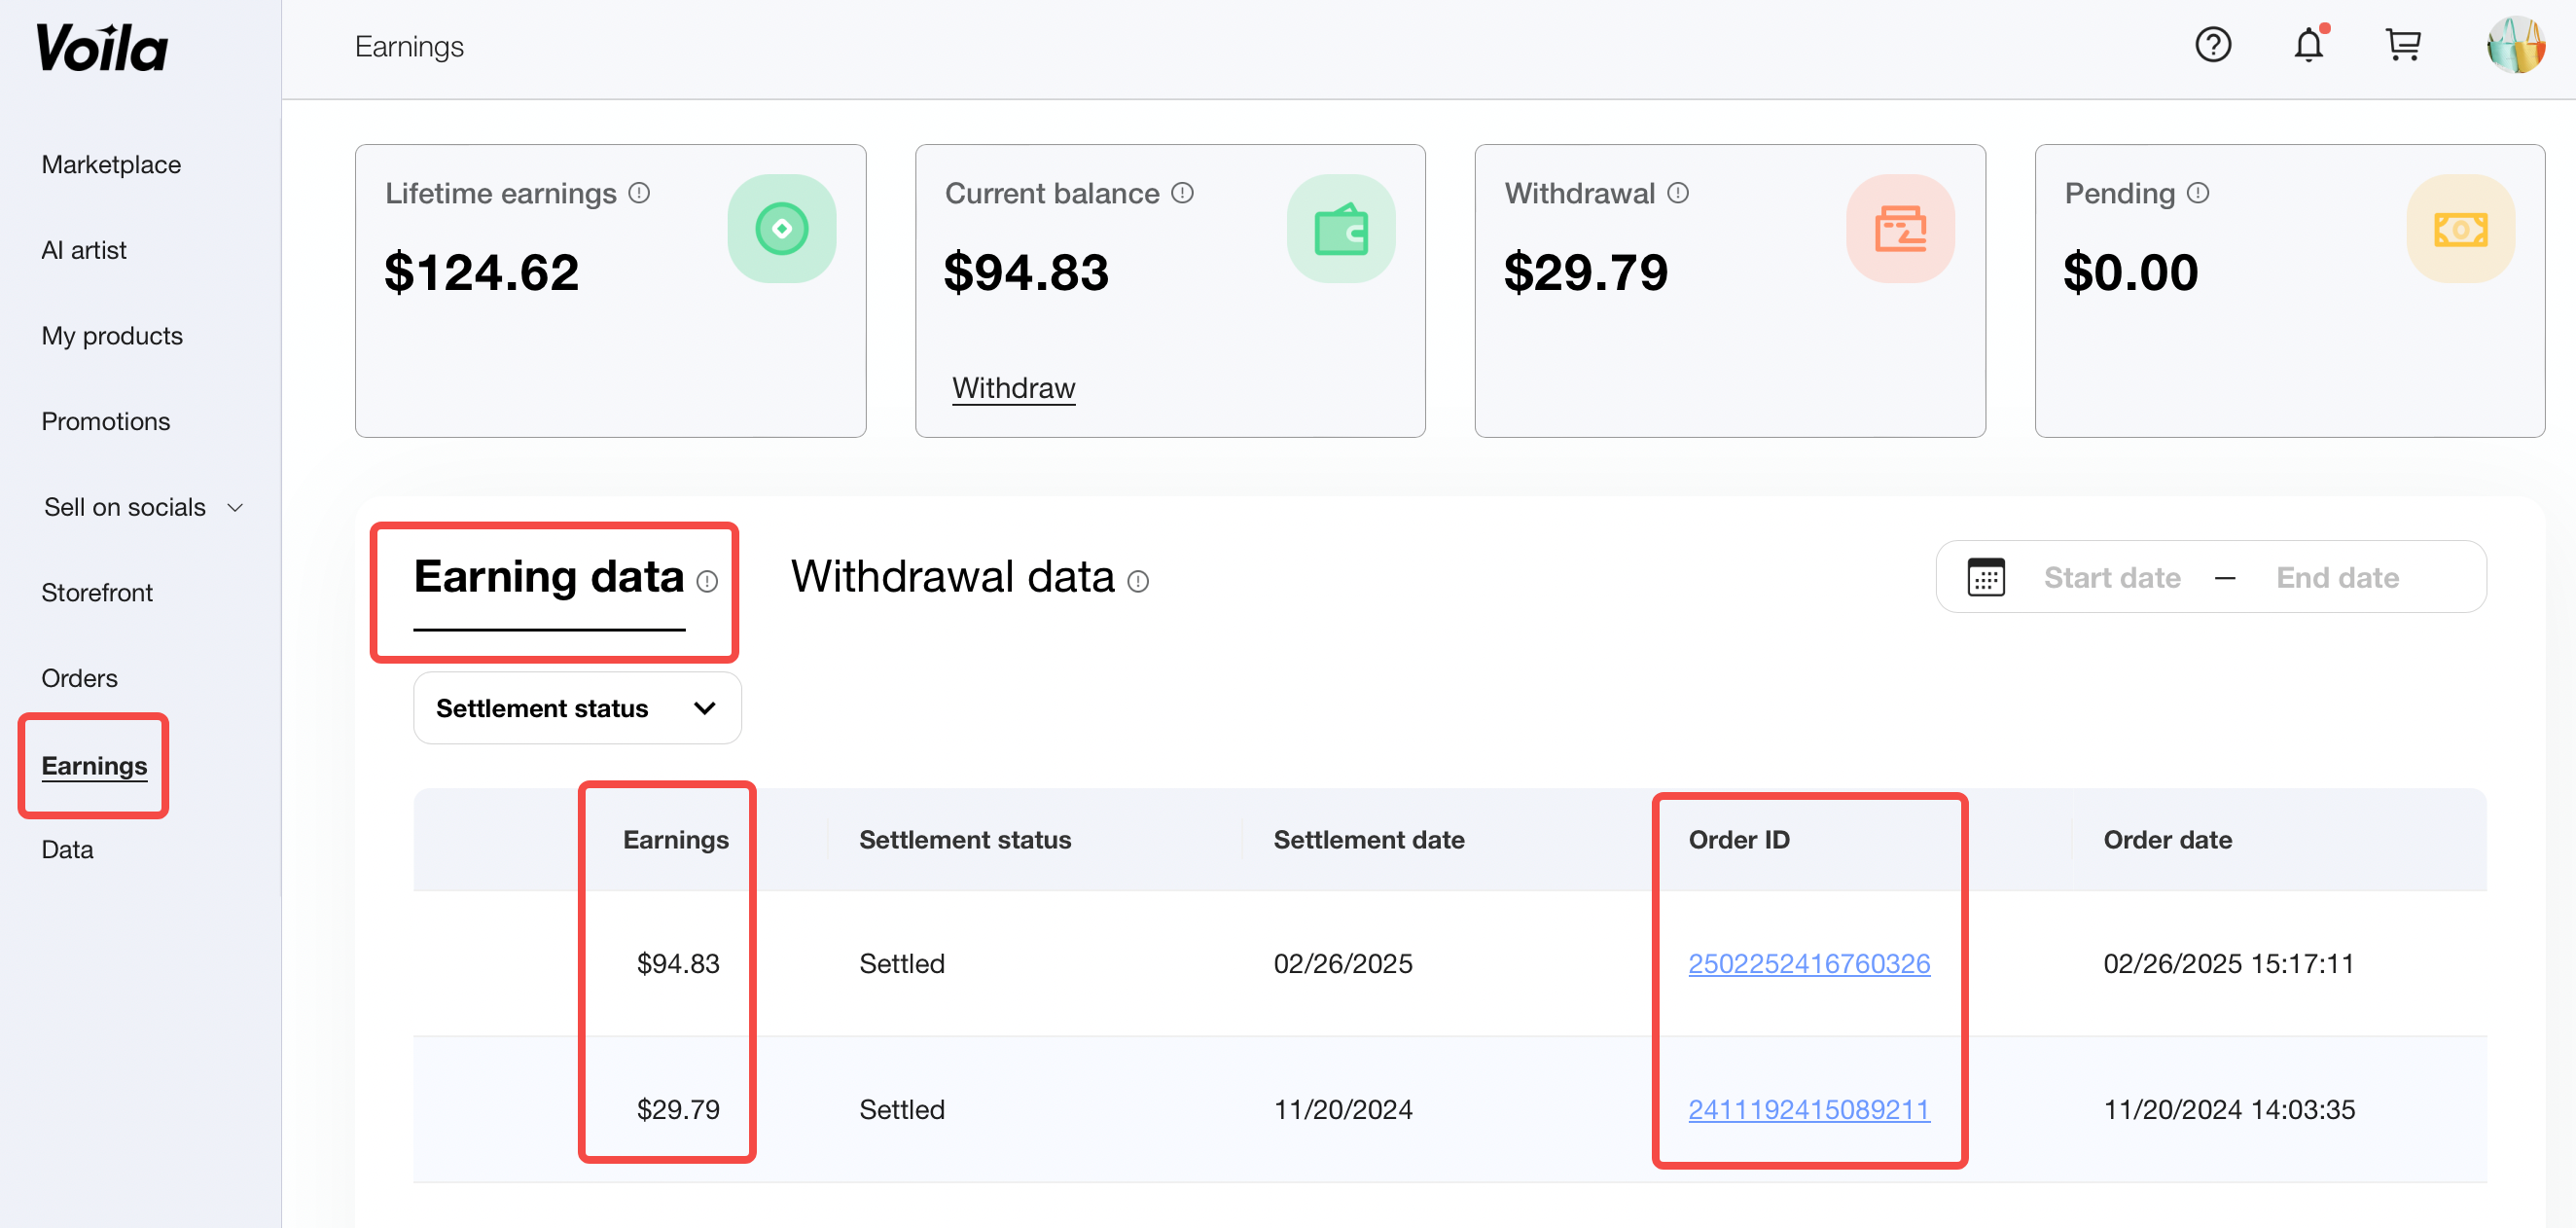The image size is (2576, 1228).
Task: Click info icon beside Withdrawal data tab
Action: point(1138,581)
